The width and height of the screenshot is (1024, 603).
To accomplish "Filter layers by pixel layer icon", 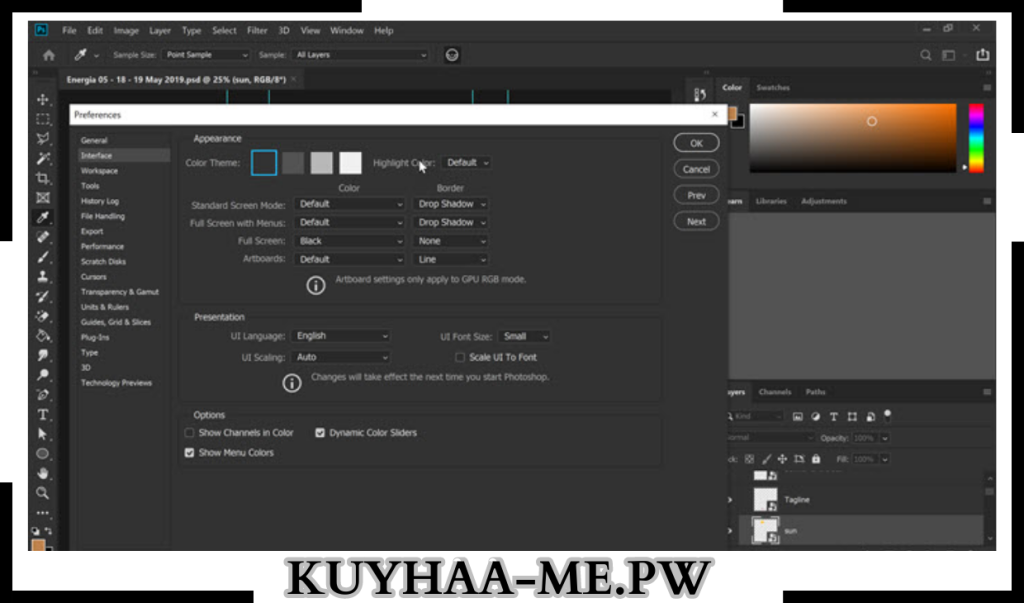I will coord(797,416).
